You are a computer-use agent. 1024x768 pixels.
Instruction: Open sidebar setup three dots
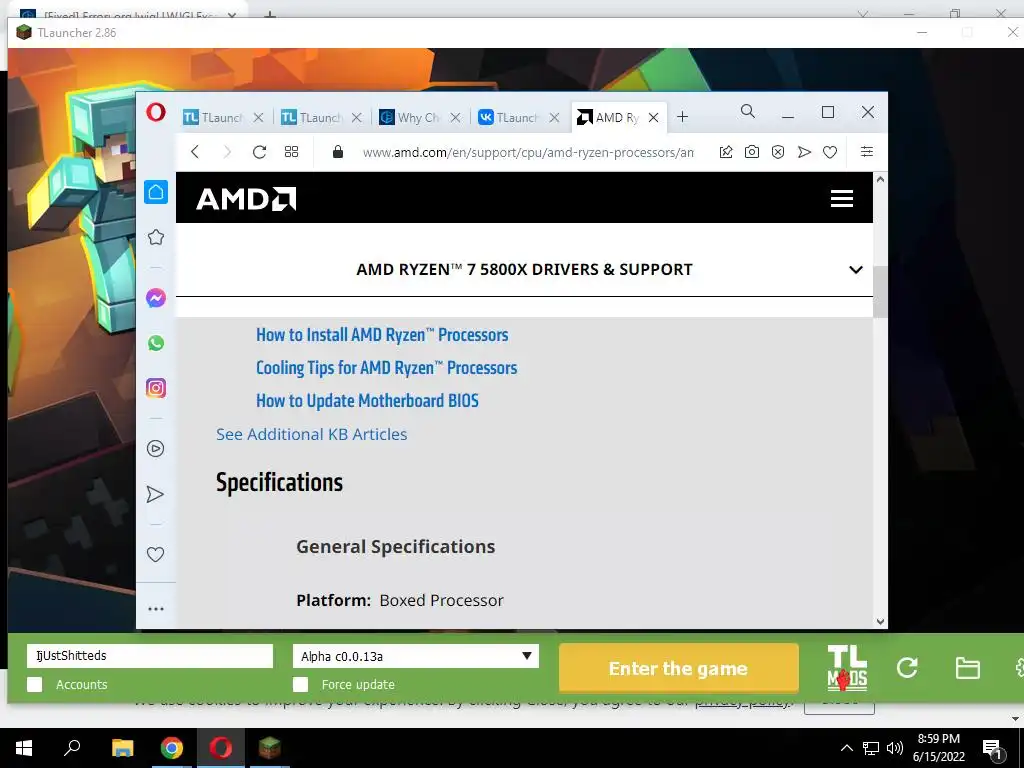155,609
